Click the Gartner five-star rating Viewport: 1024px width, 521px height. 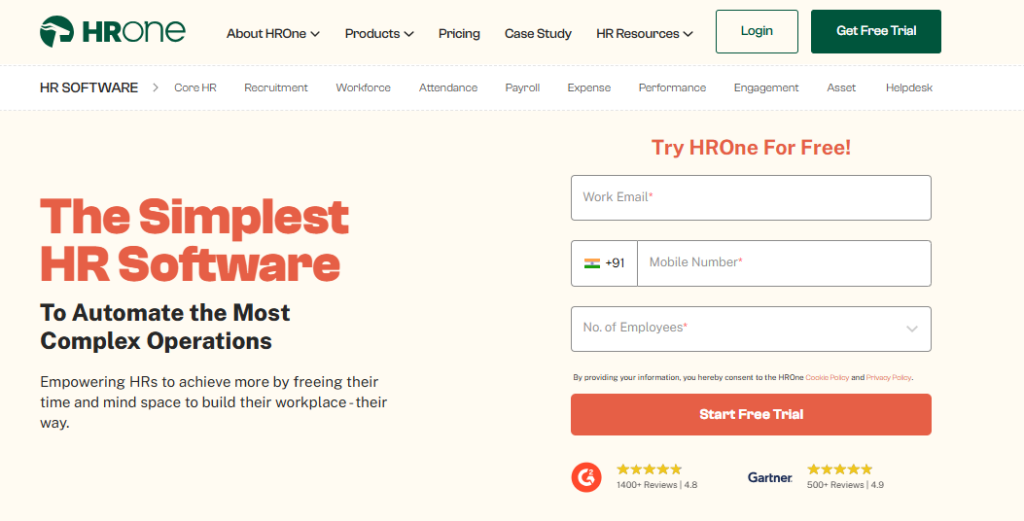840,469
